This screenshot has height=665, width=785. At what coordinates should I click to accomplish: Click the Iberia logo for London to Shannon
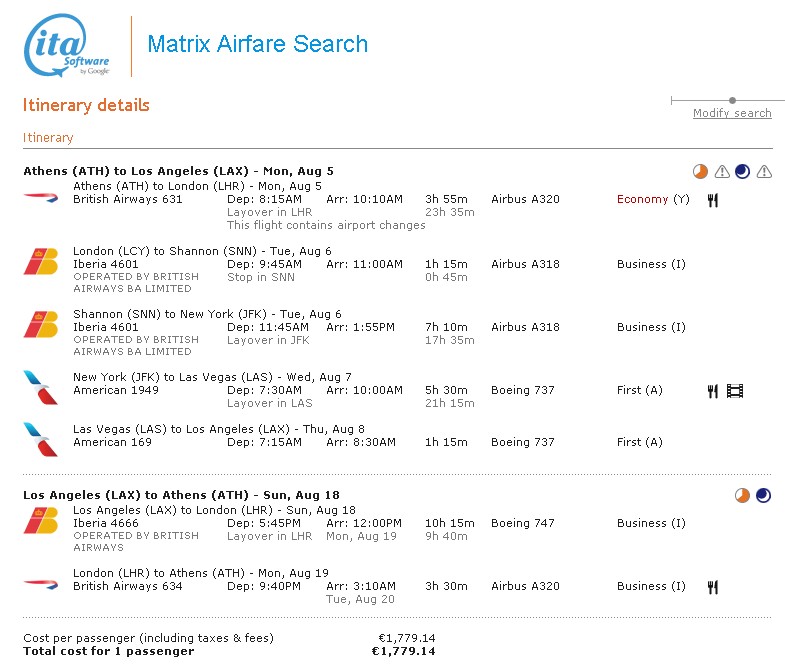point(41,262)
